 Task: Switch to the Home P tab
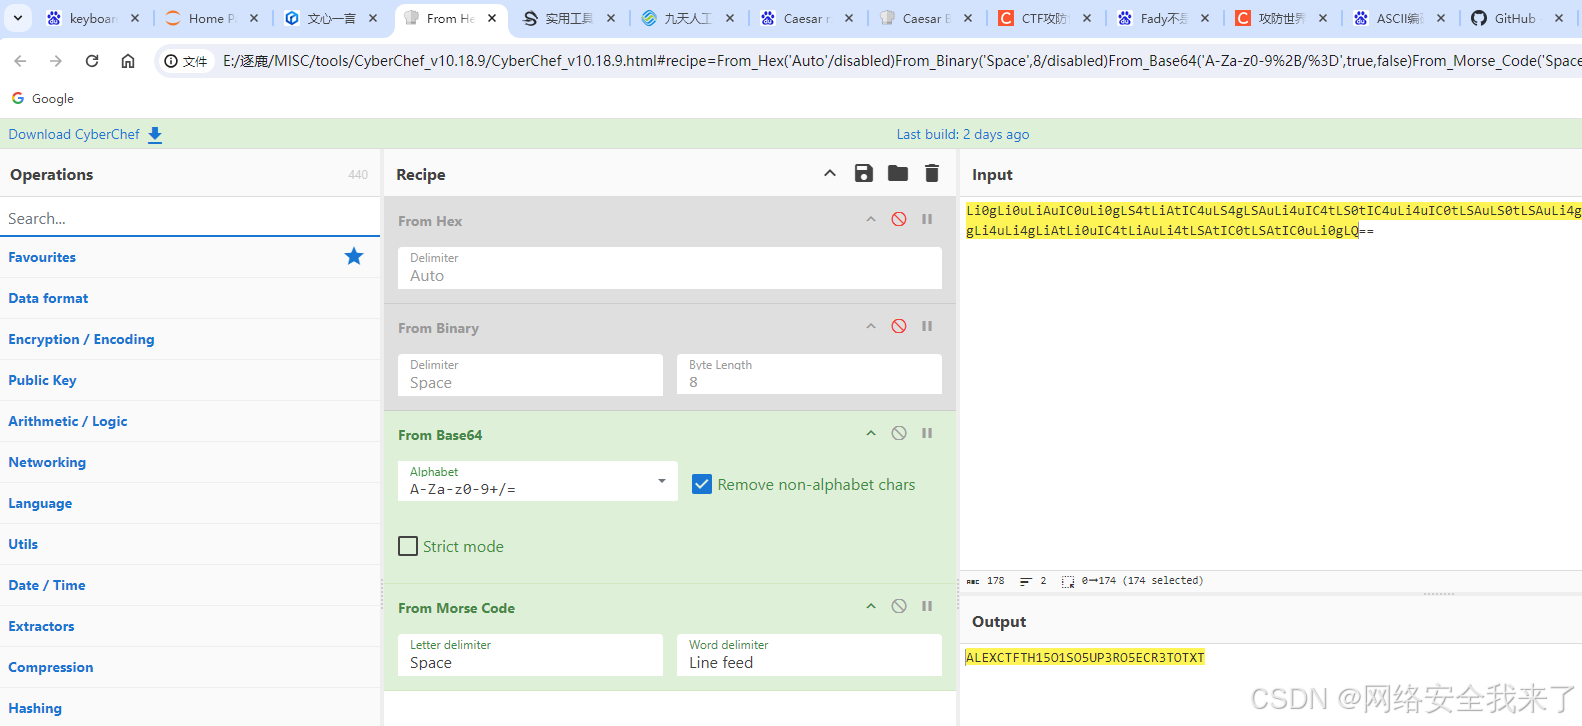click(x=212, y=18)
